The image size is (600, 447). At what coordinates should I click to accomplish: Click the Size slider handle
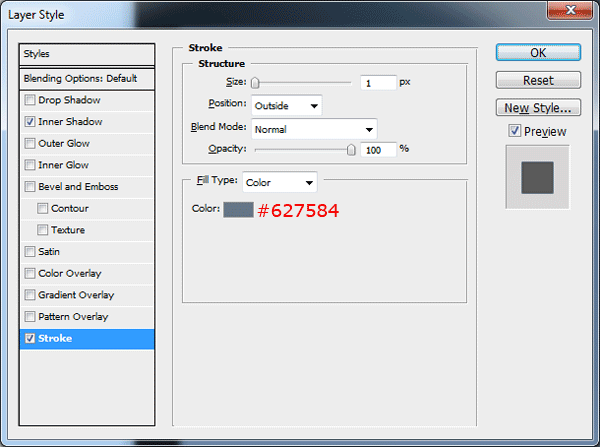click(256, 83)
